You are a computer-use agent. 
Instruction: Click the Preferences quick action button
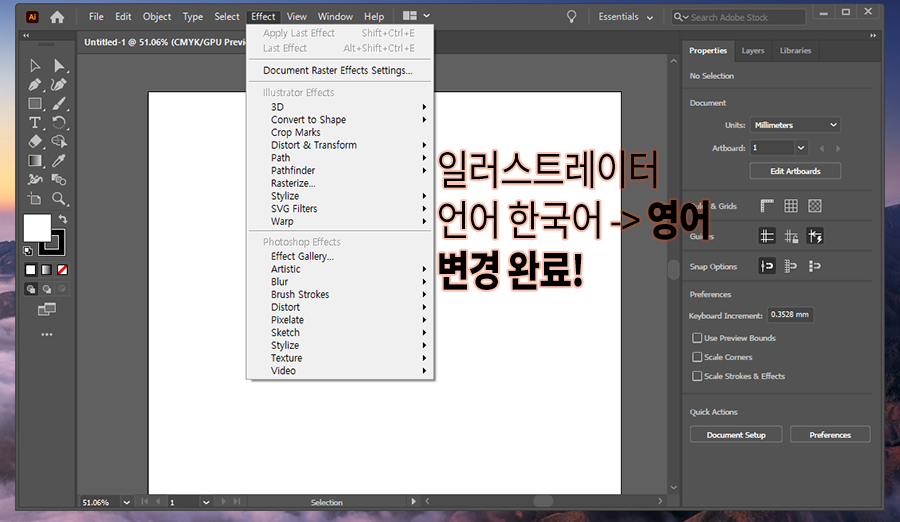tap(830, 435)
